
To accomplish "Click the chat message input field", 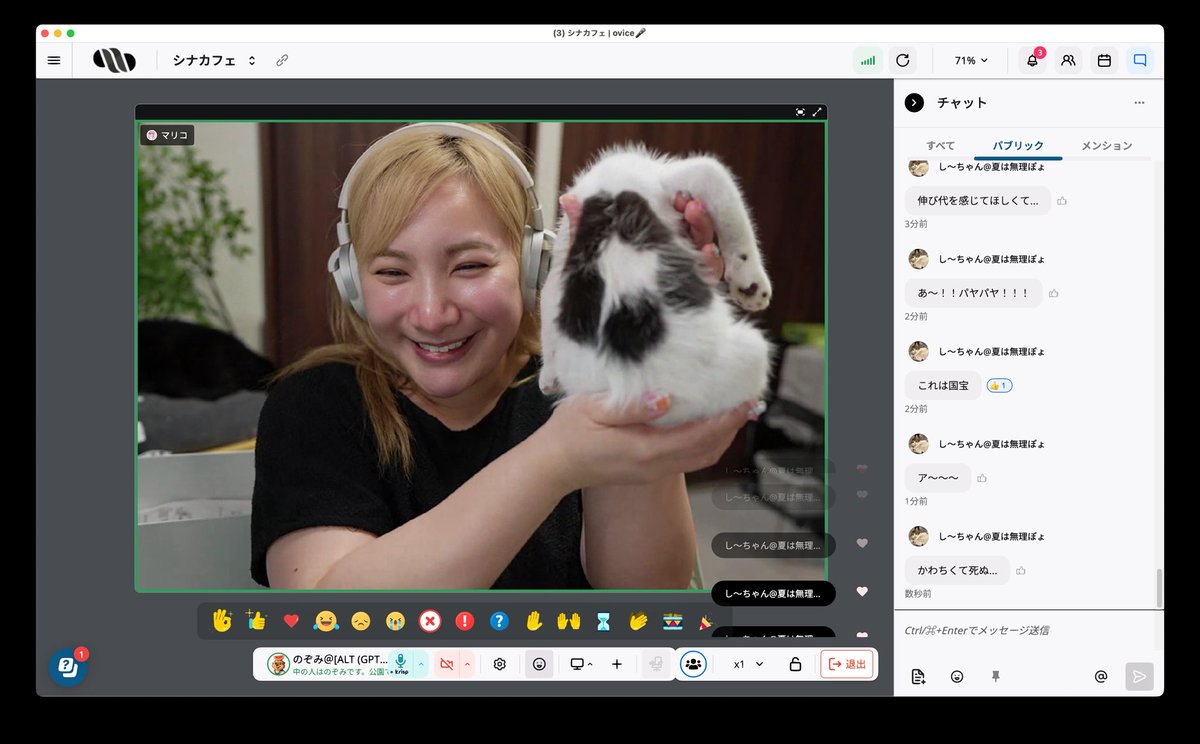I will [x=1028, y=630].
